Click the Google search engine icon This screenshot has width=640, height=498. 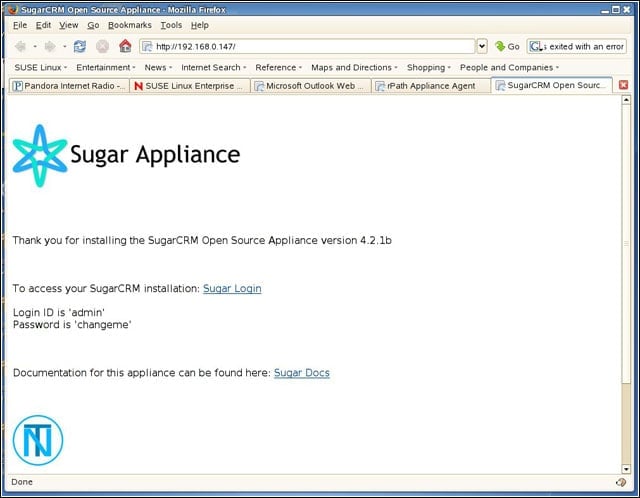point(536,47)
